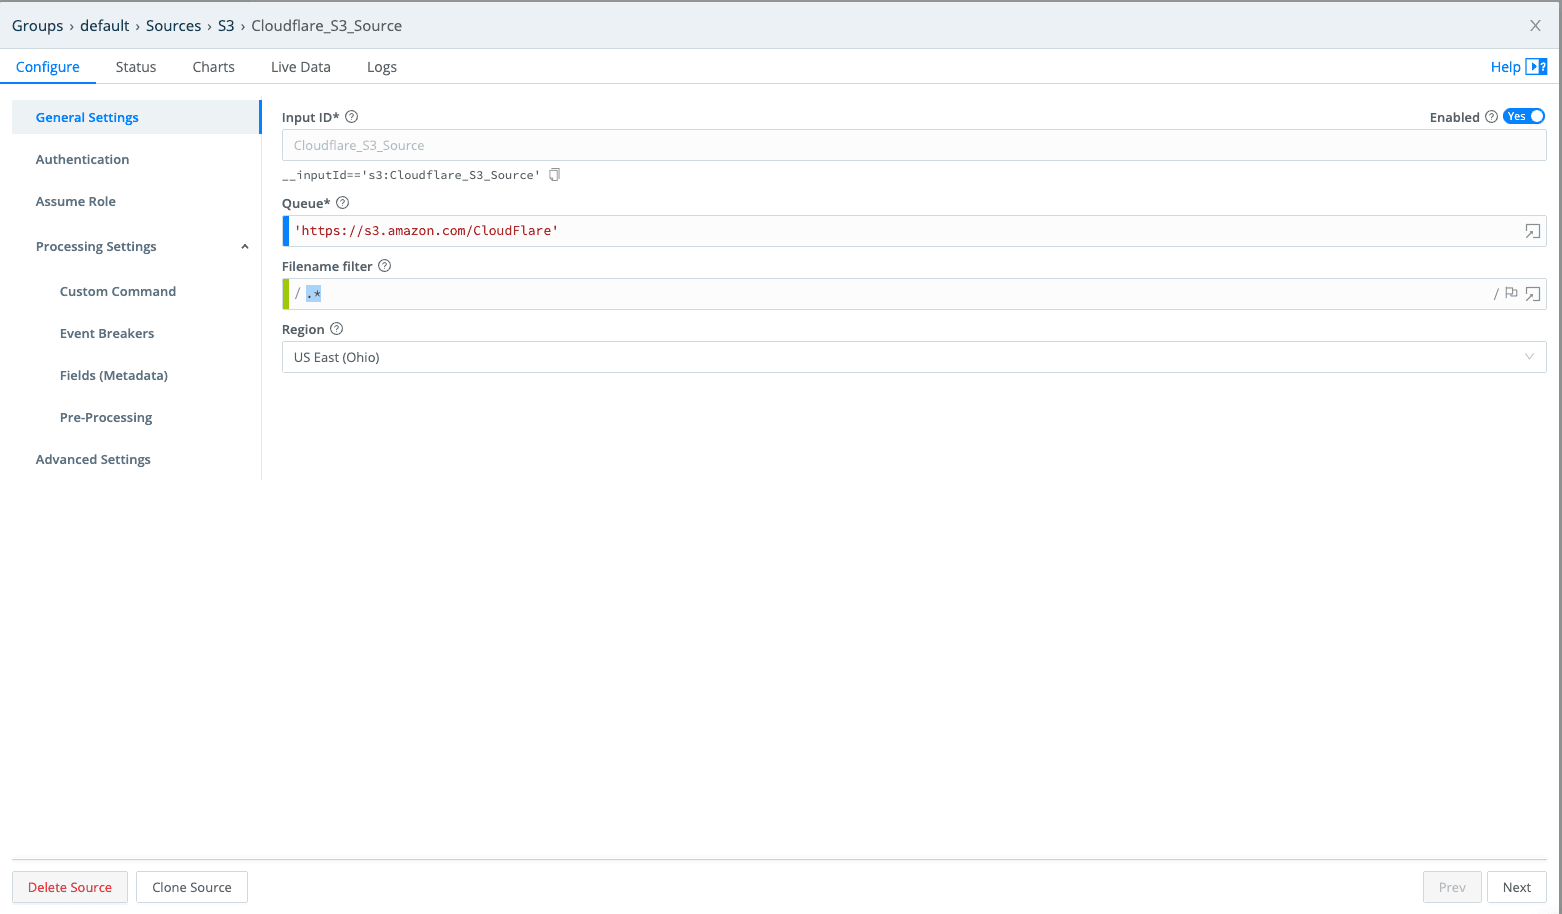Collapse the Processing Settings section
This screenshot has width=1562, height=914.
point(244,247)
